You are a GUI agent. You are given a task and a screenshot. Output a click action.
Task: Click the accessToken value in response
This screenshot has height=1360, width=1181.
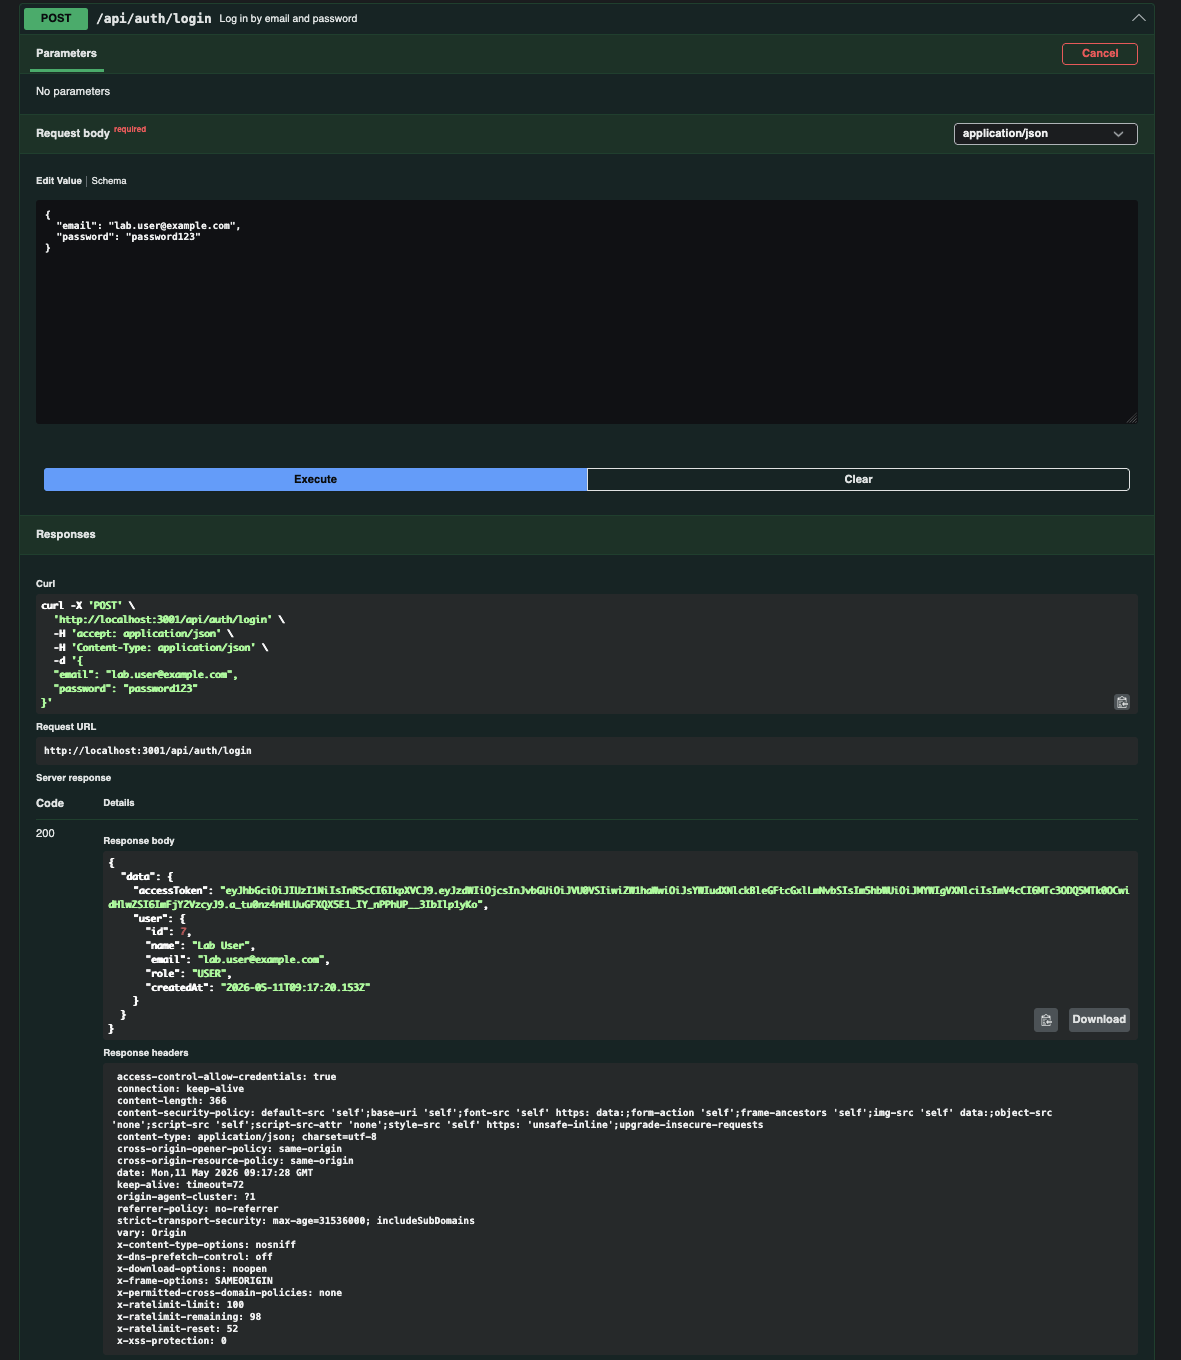(619, 897)
